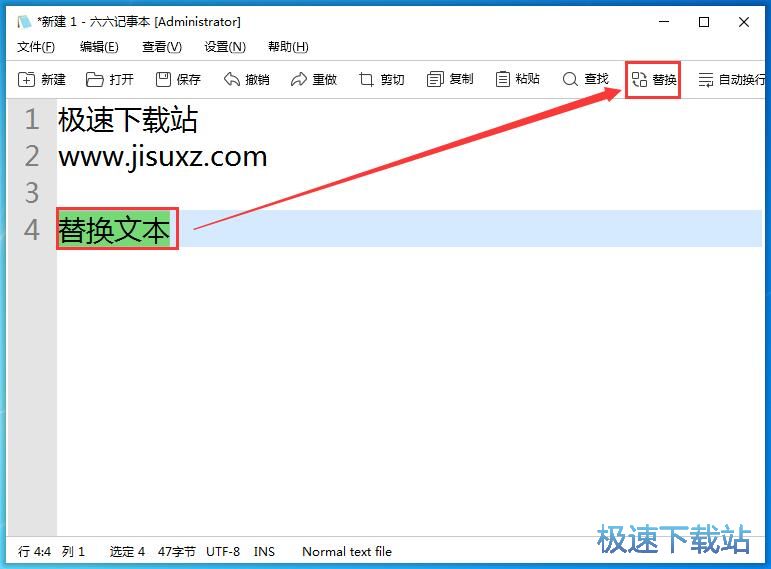771x569 pixels.
Task: Click INS insert mode indicator
Action: coord(264,552)
